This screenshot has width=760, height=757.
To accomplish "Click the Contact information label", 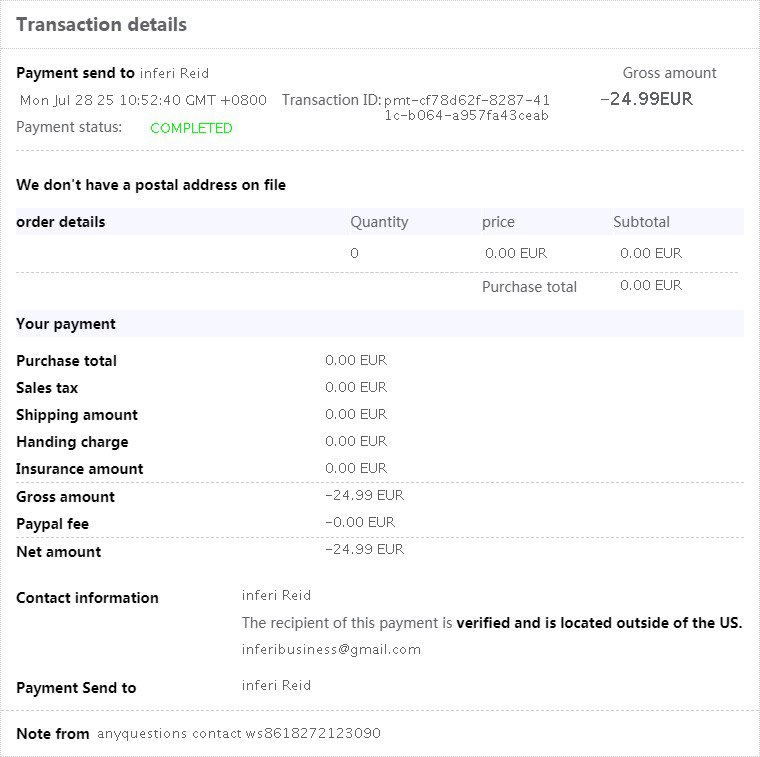I will pyautogui.click(x=87, y=598).
